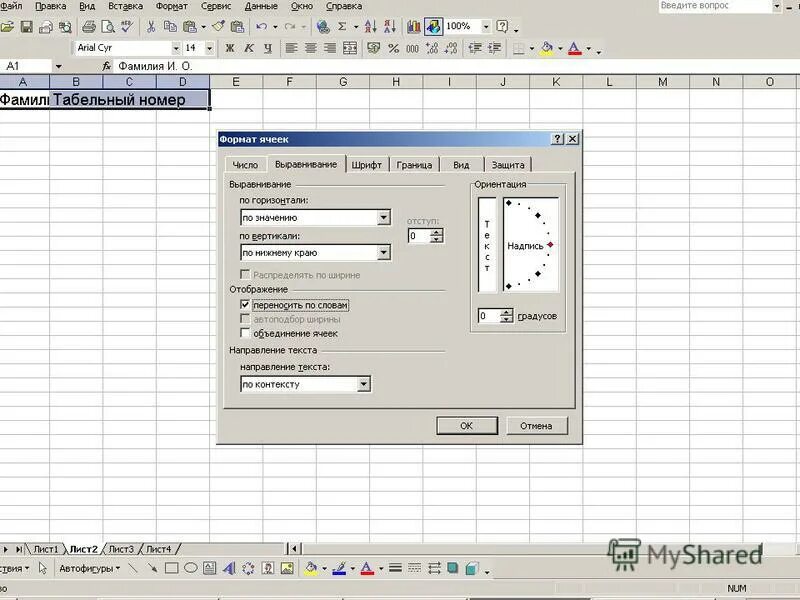Click the Undo arrow icon
800x600 pixels.
[261, 27]
